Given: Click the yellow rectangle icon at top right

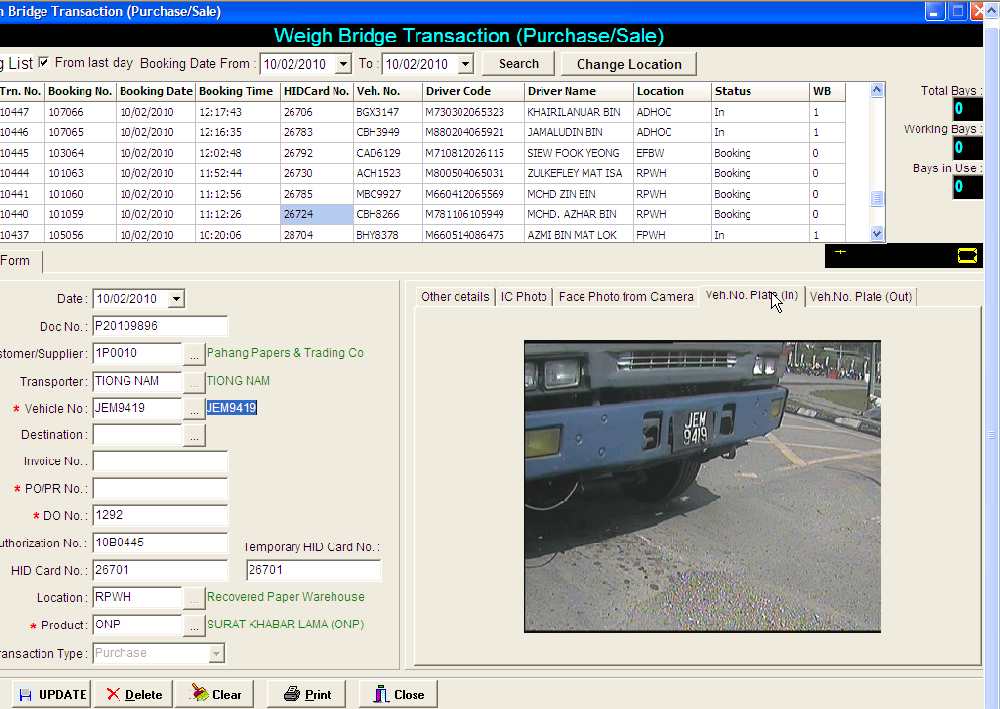Looking at the screenshot, I should pos(967,256).
